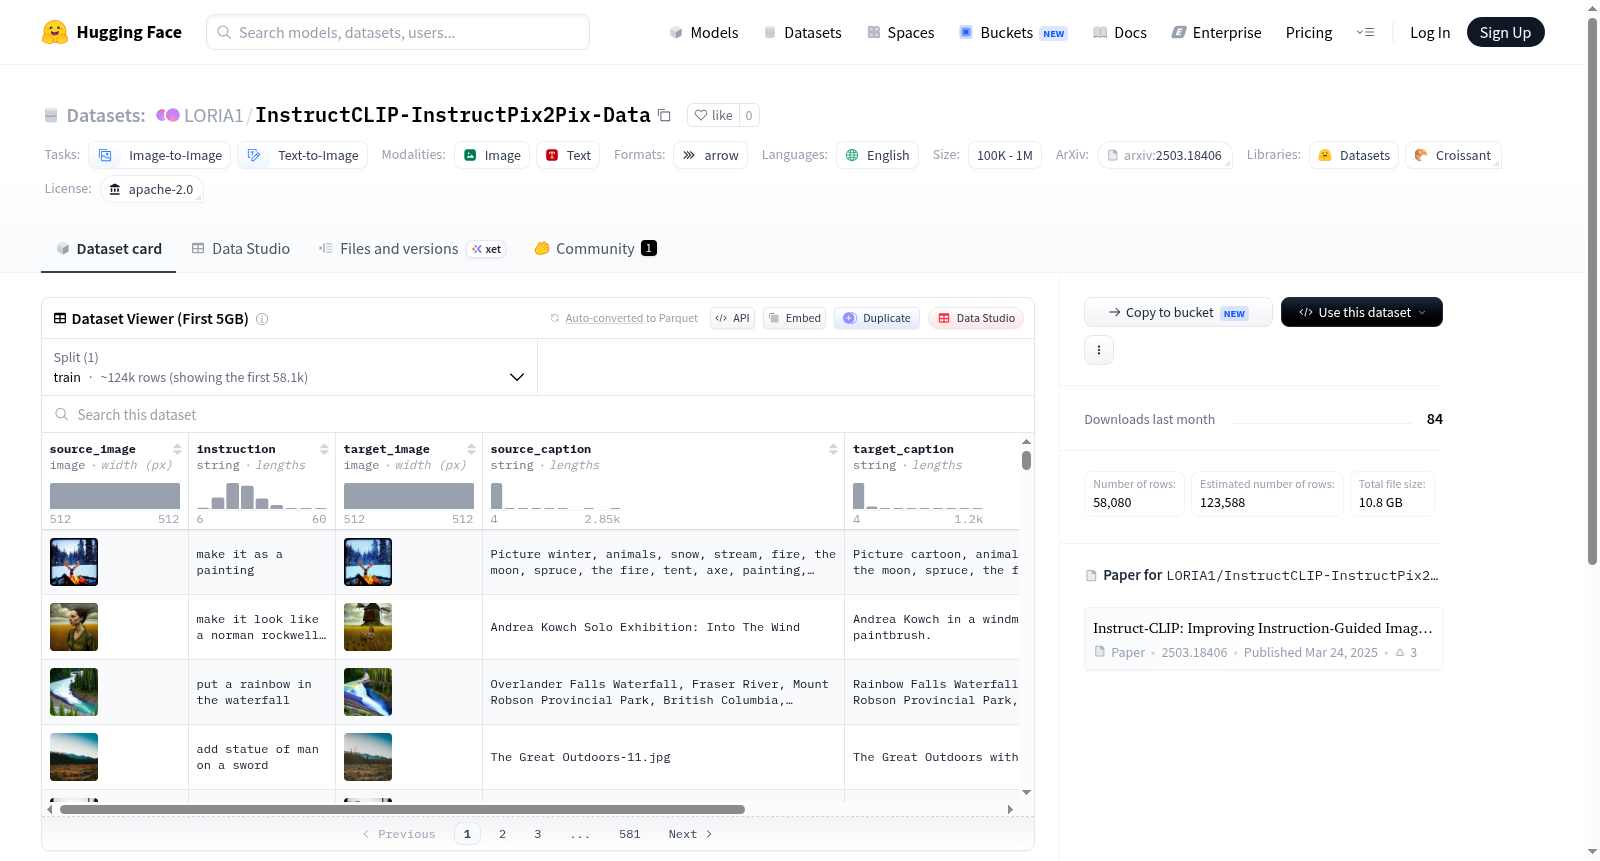Click the apache-2.0 license tag

pyautogui.click(x=152, y=189)
